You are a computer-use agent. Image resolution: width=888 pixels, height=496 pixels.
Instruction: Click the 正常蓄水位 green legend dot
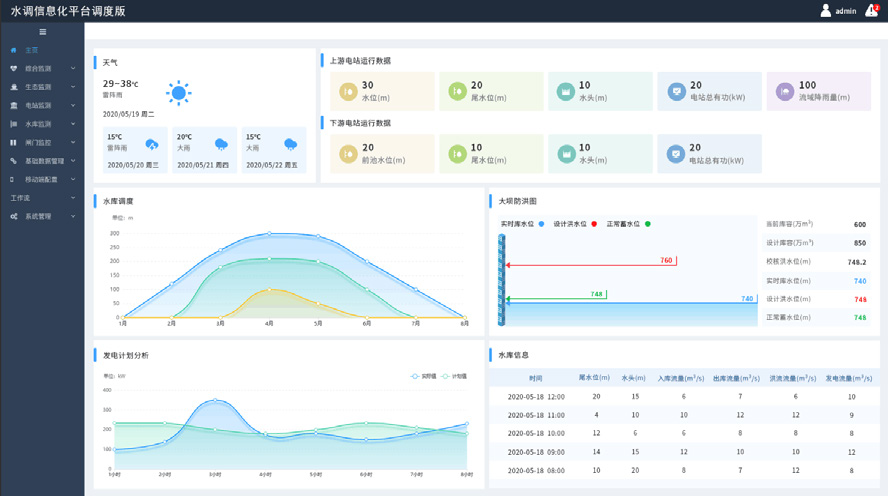point(647,224)
